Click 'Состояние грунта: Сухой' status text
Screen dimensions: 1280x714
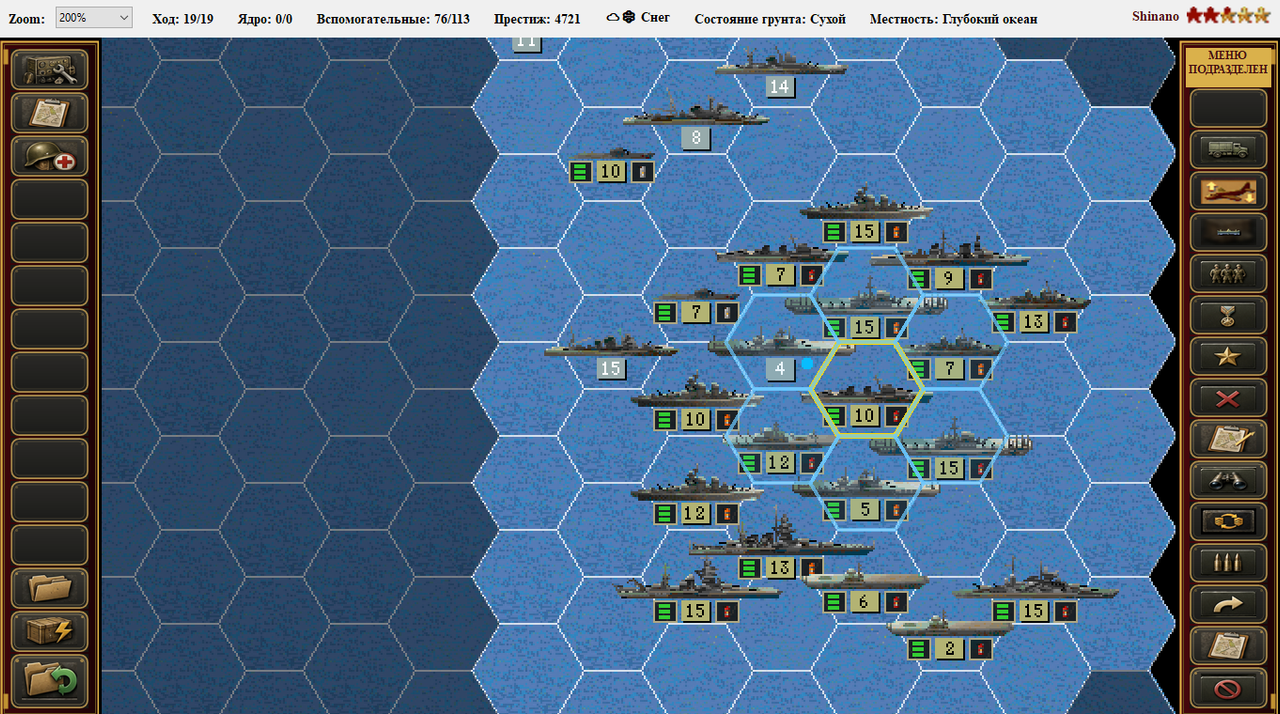point(770,19)
